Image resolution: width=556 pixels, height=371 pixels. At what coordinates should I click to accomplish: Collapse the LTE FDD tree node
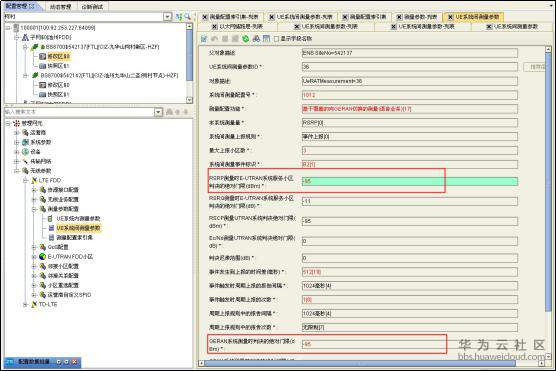click(25, 180)
